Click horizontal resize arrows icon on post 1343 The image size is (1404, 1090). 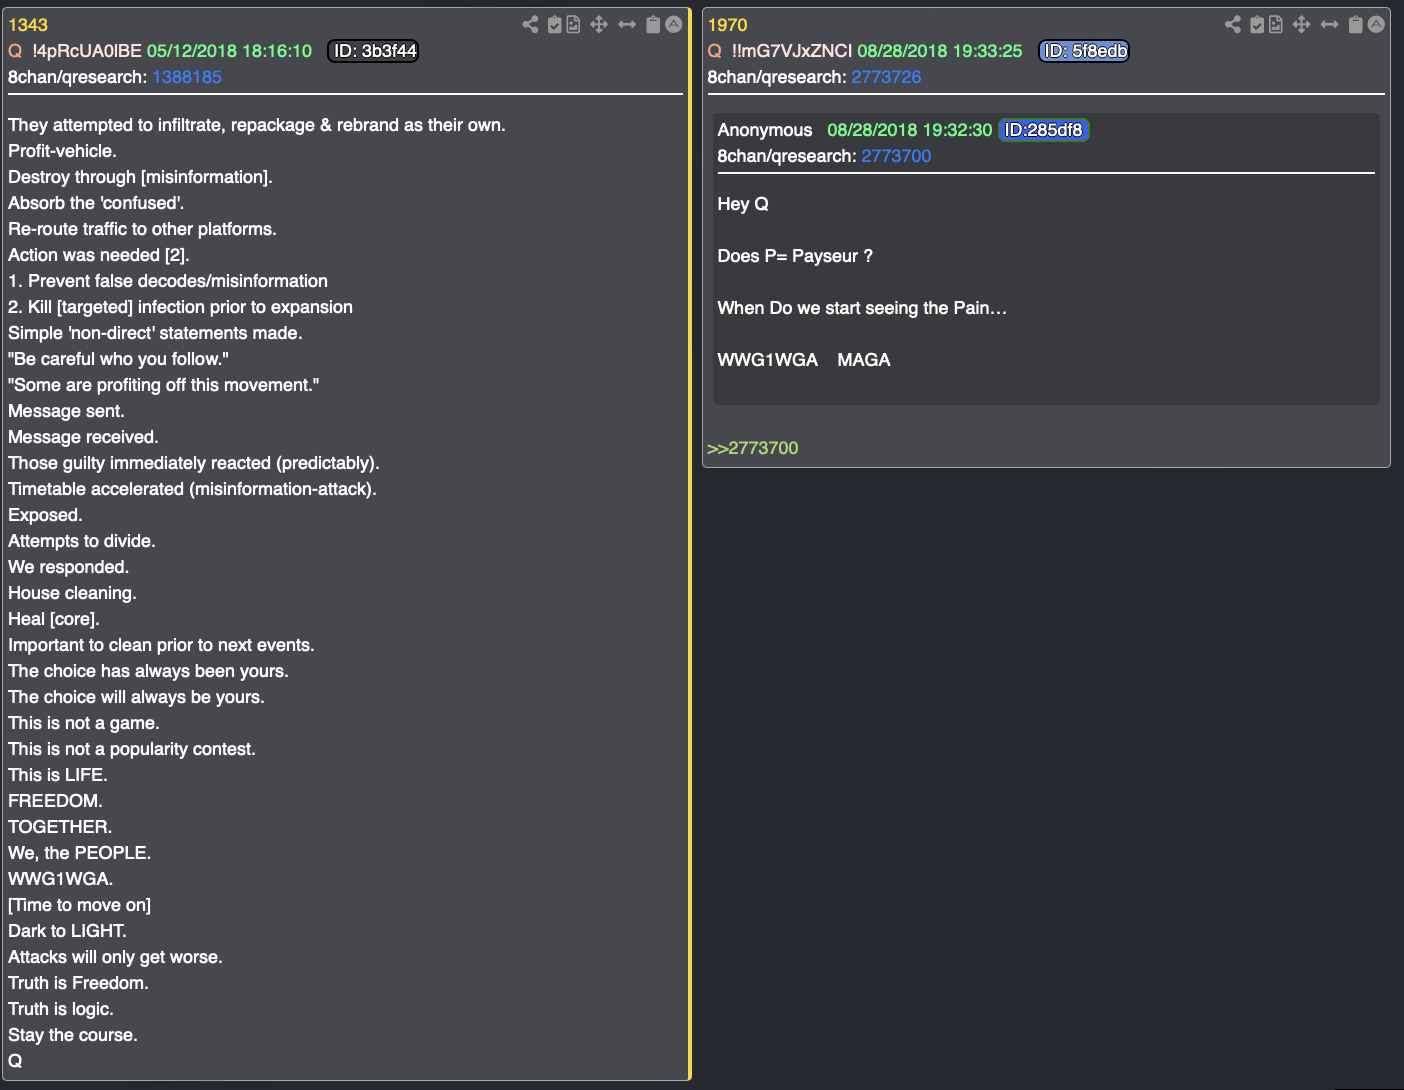coord(627,25)
